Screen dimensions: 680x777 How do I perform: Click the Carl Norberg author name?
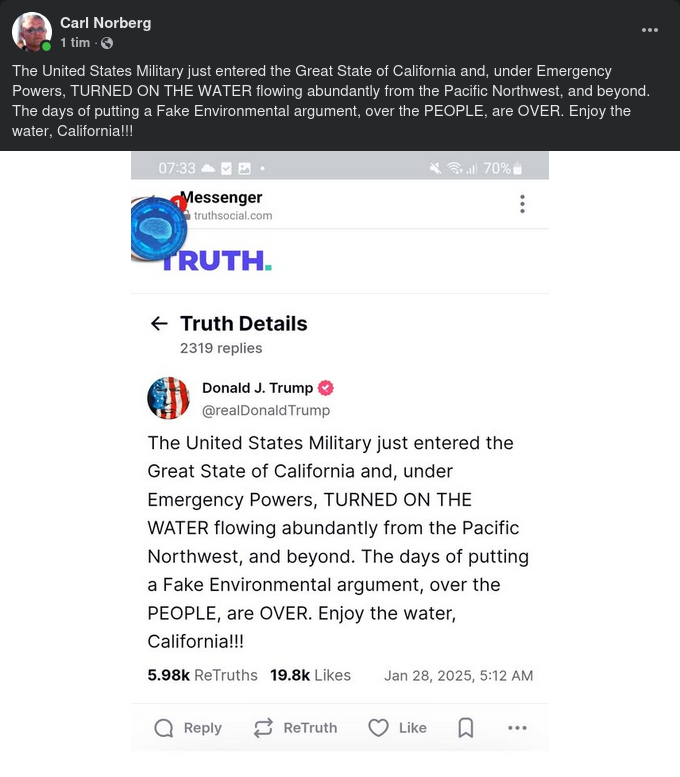click(x=105, y=23)
